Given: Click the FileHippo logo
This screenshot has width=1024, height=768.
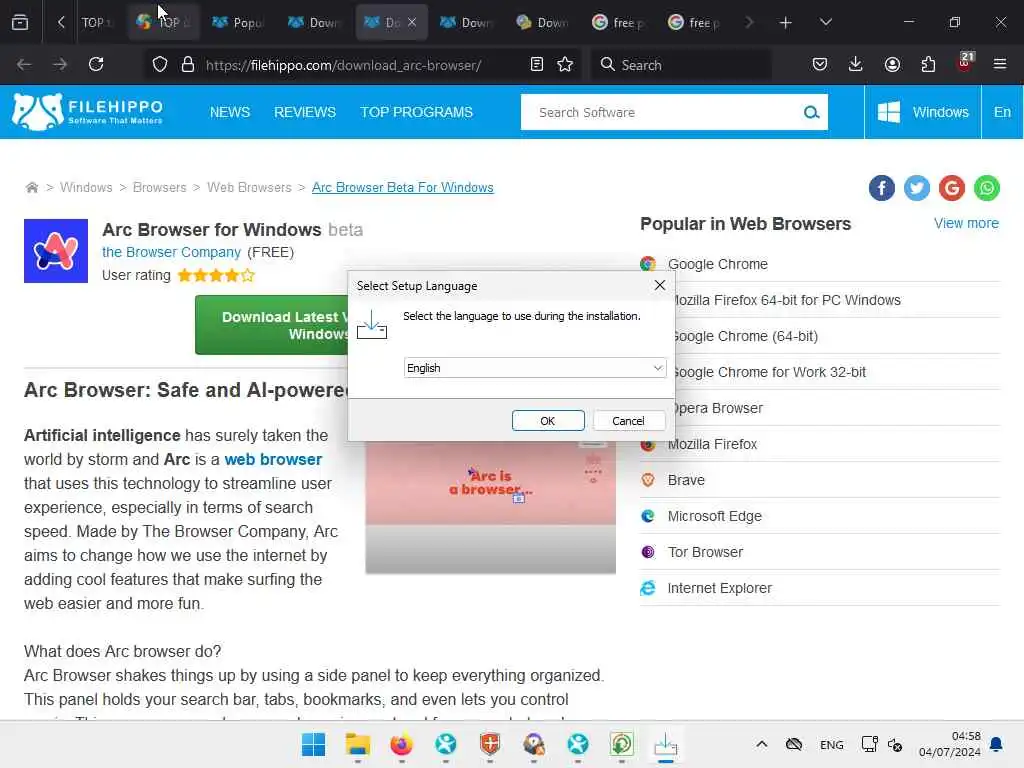Looking at the screenshot, I should [x=88, y=112].
